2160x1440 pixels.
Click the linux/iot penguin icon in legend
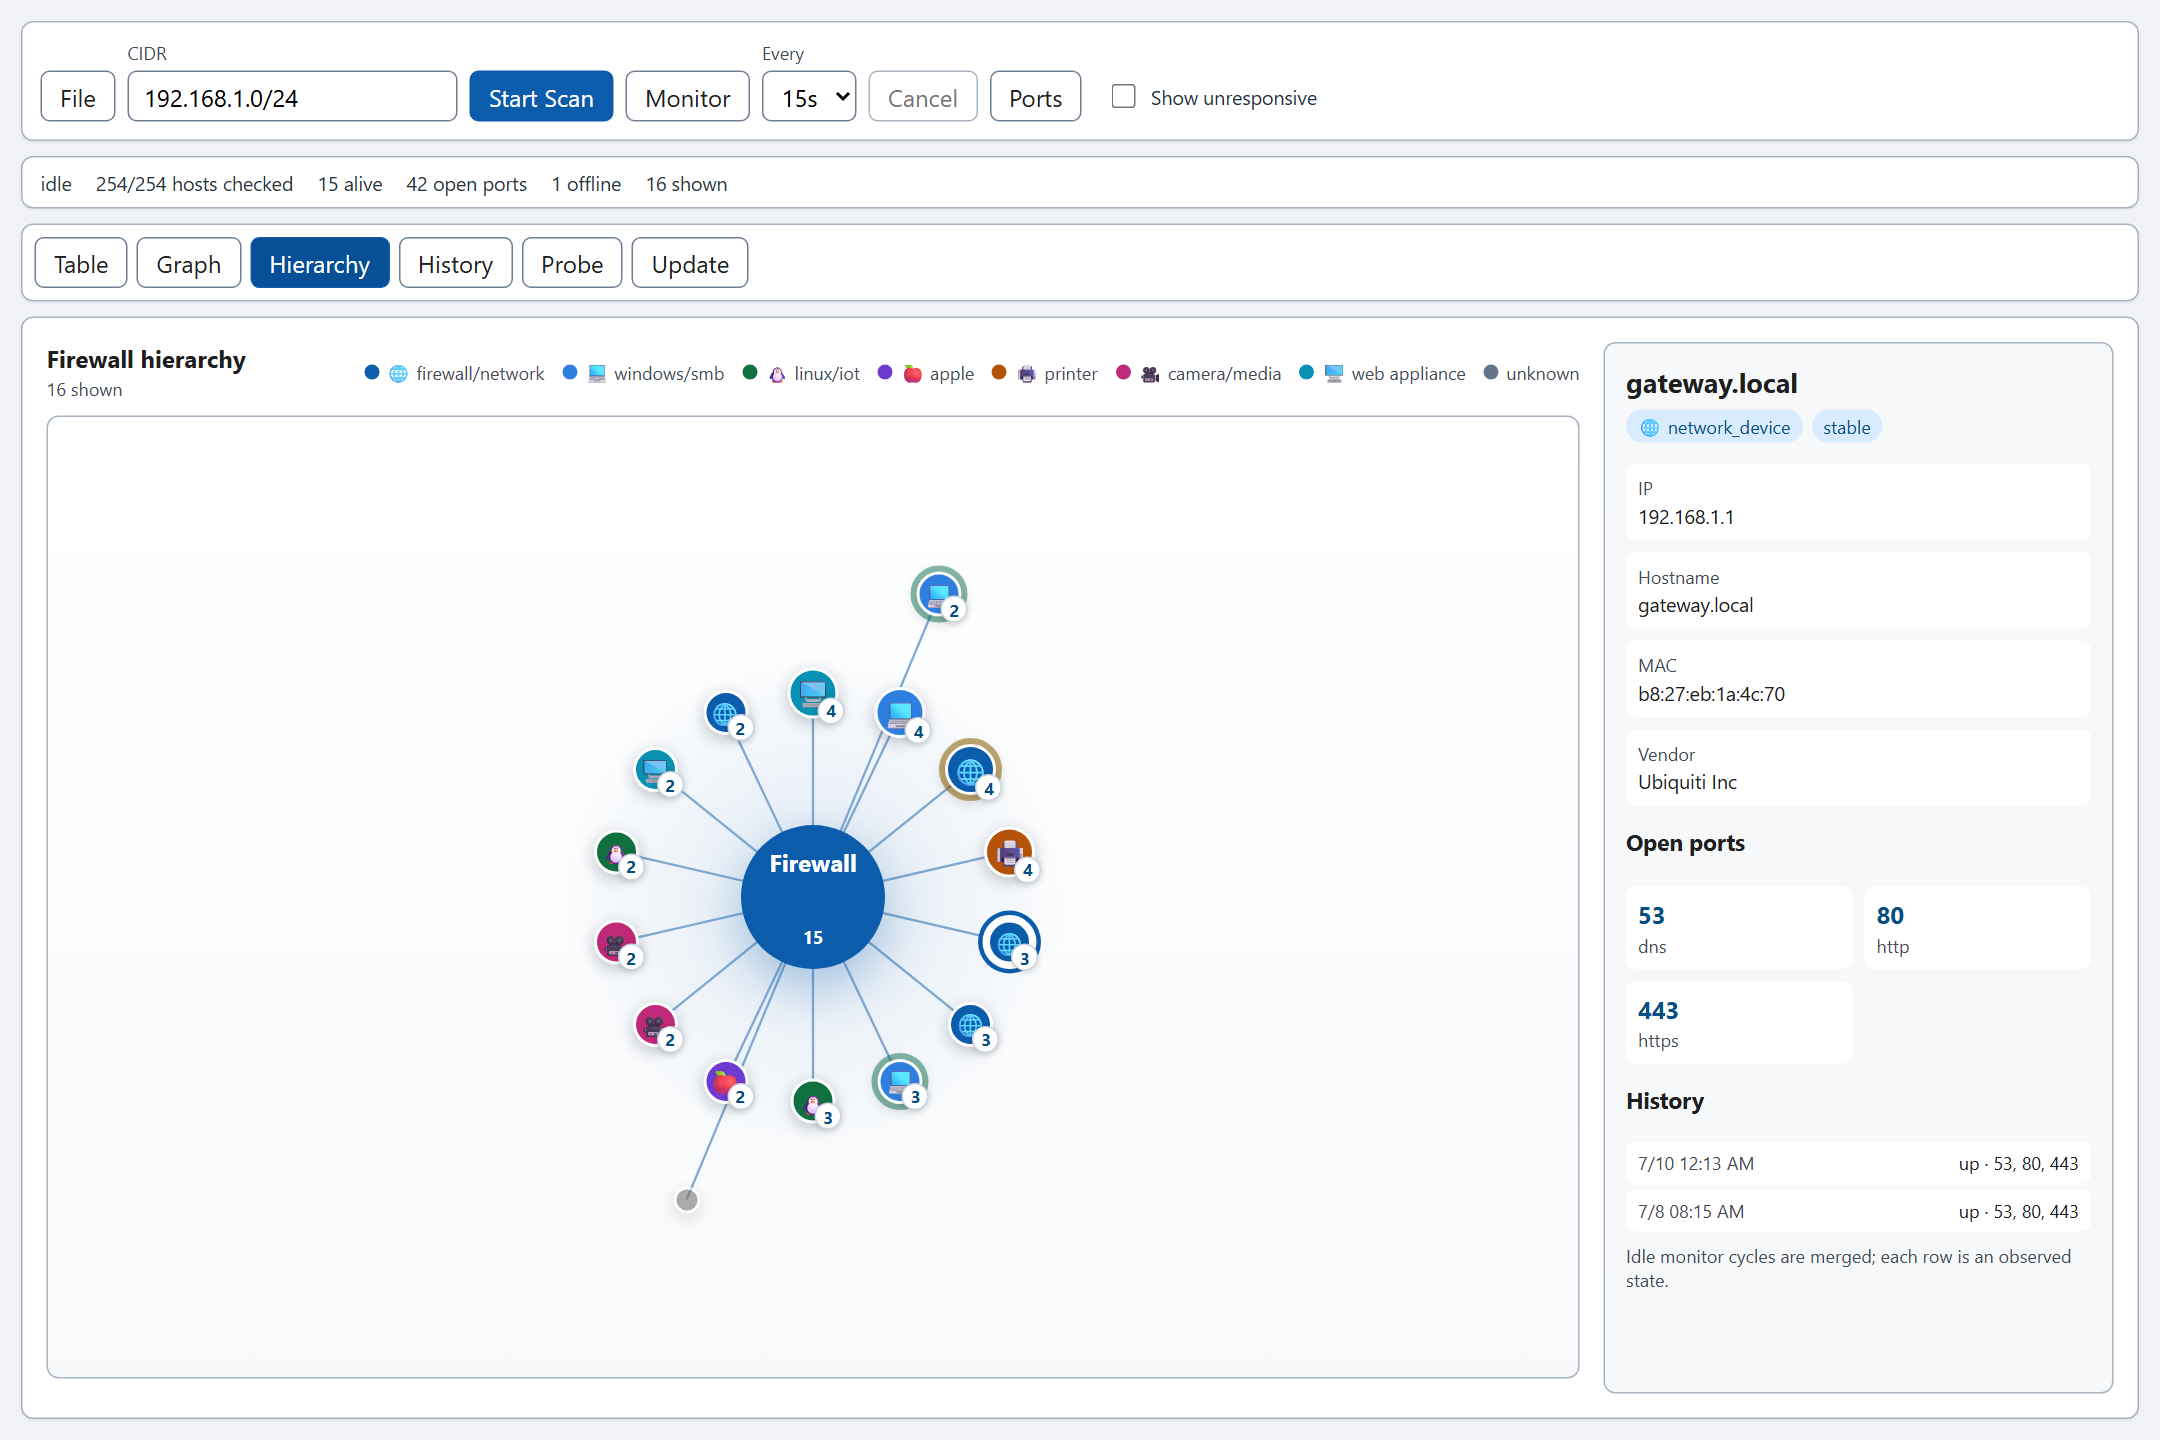click(x=777, y=374)
